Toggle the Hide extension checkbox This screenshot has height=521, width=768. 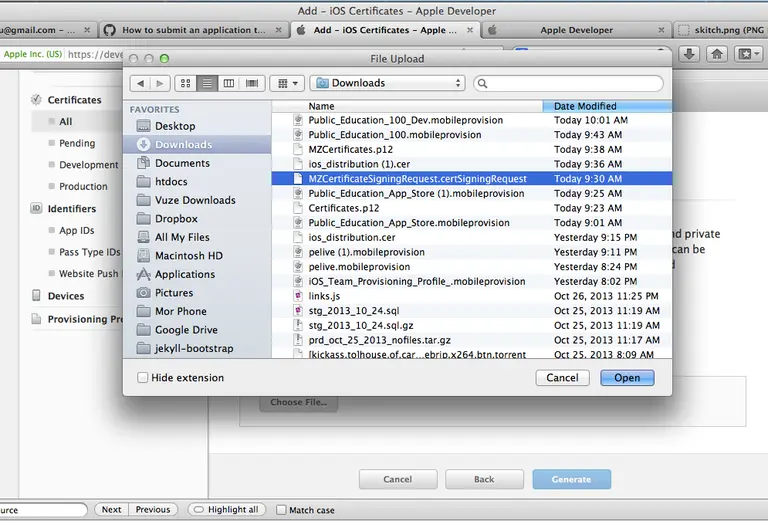coord(143,378)
